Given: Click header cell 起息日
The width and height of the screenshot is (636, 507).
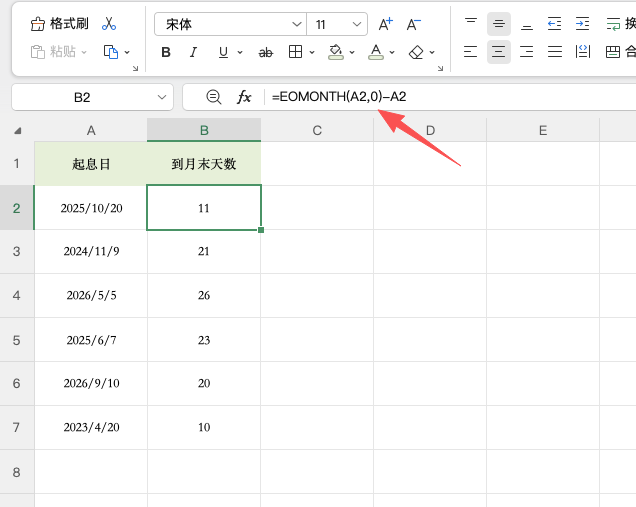Looking at the screenshot, I should tap(91, 164).
